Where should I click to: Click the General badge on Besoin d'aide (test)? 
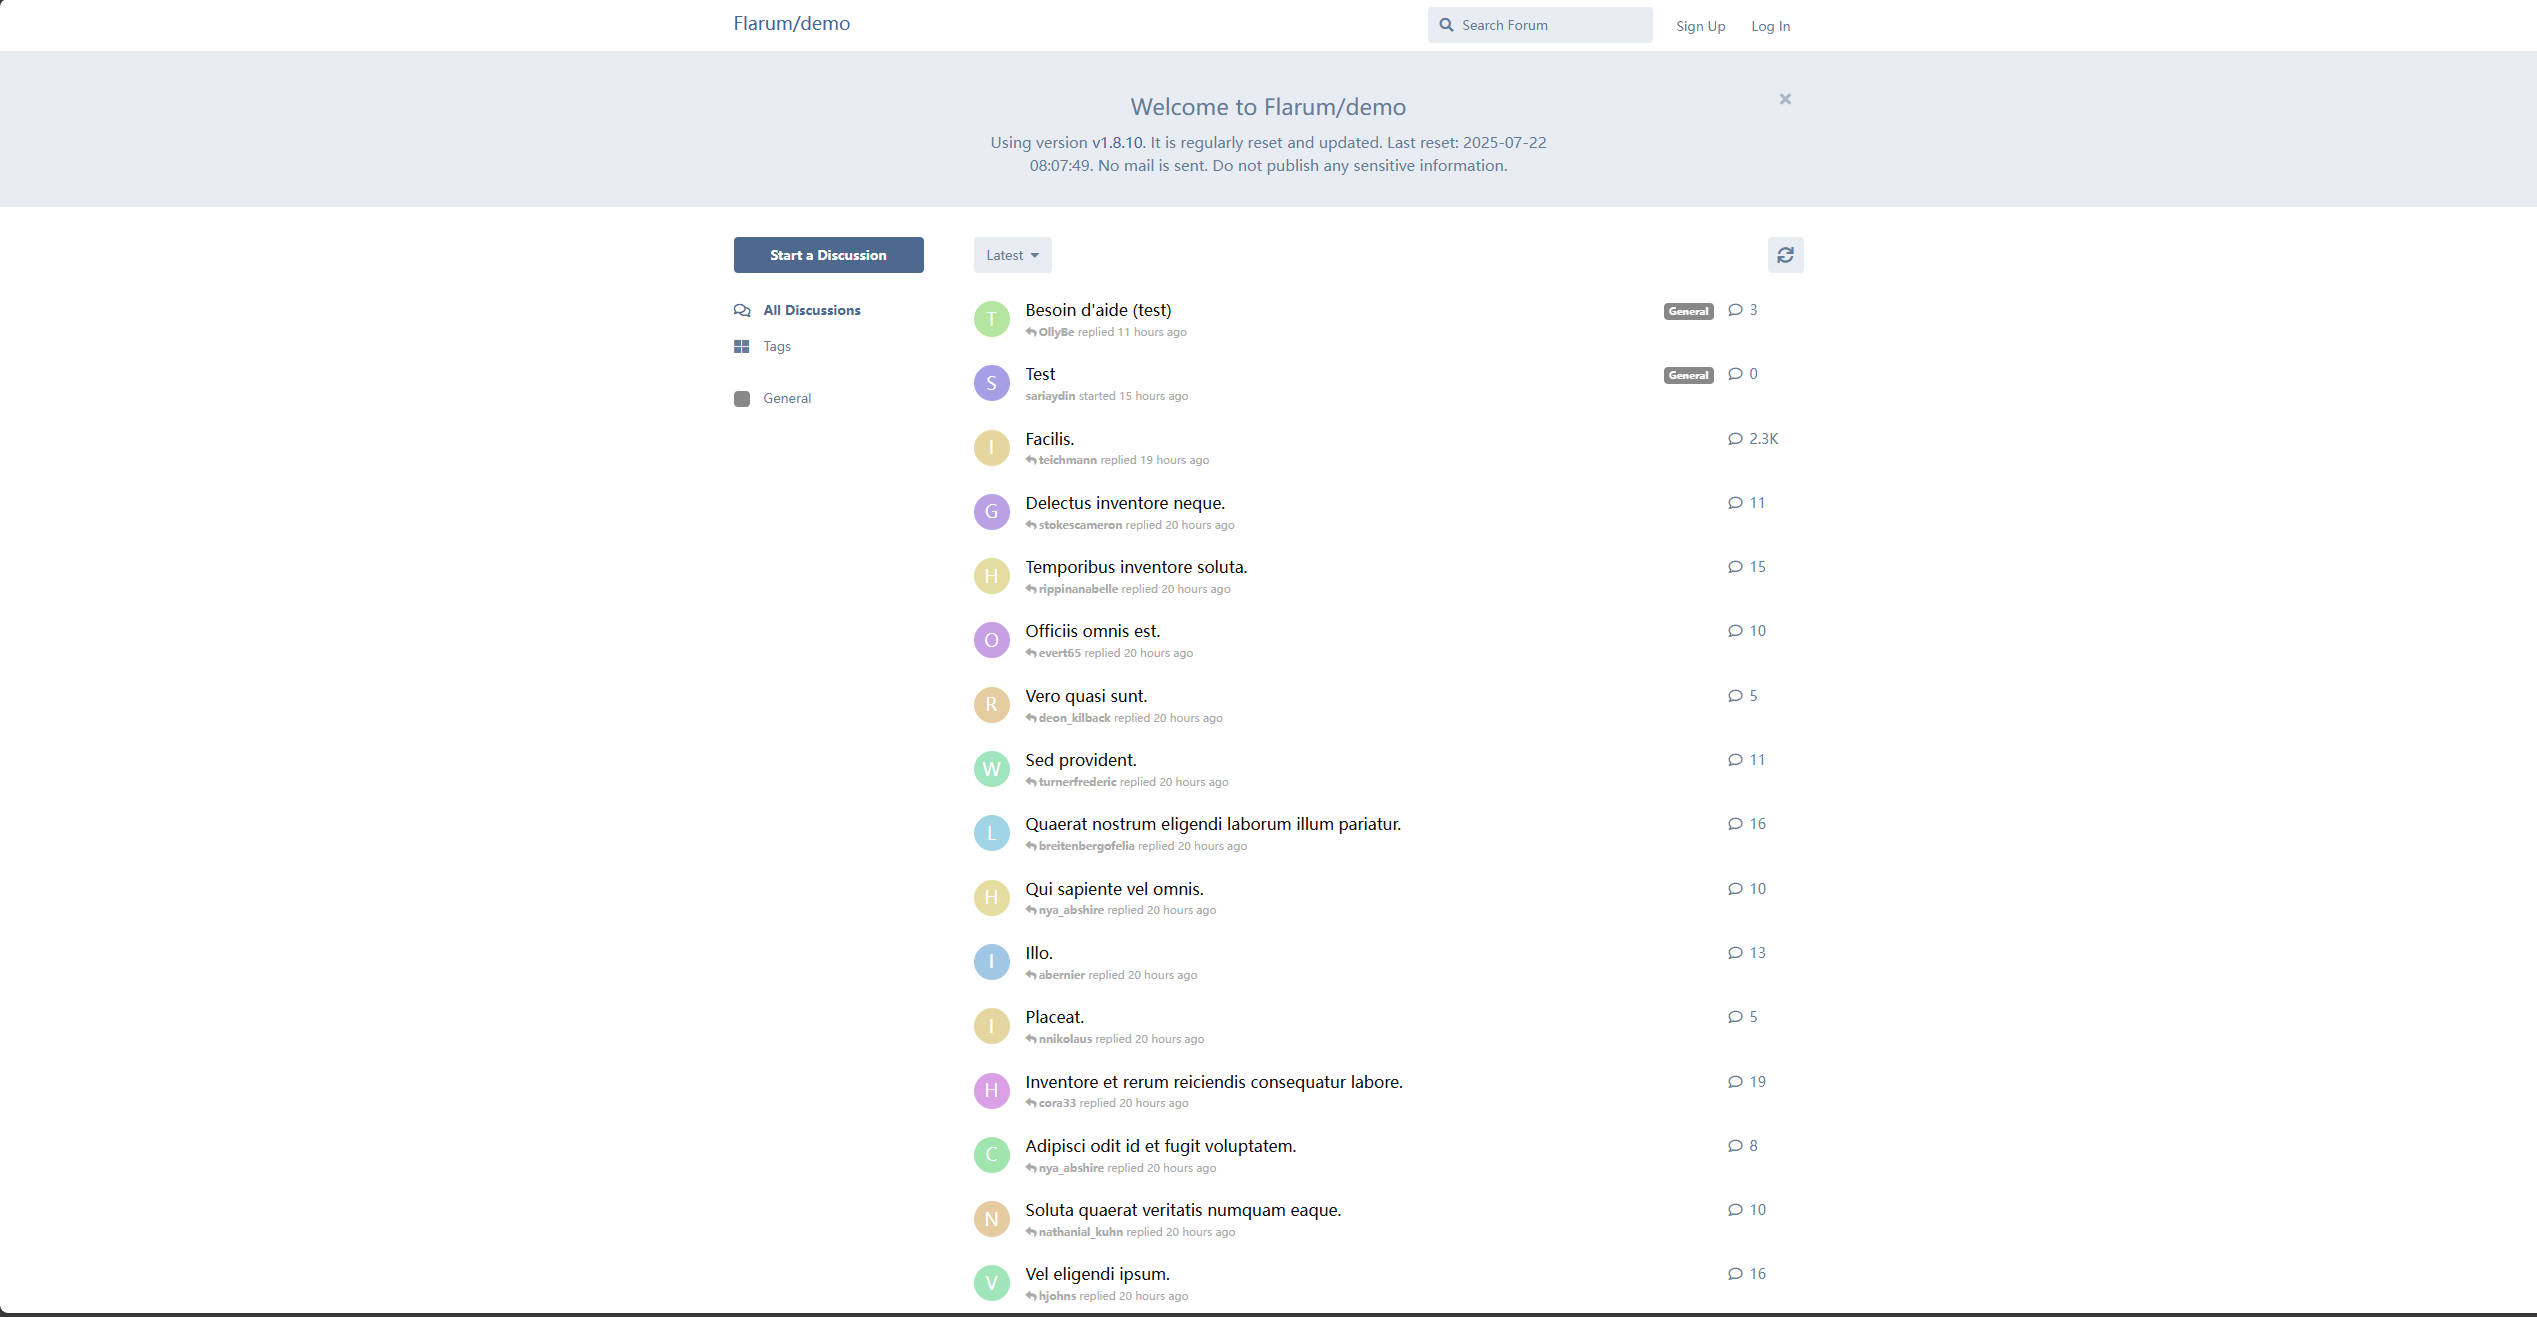[1688, 311]
